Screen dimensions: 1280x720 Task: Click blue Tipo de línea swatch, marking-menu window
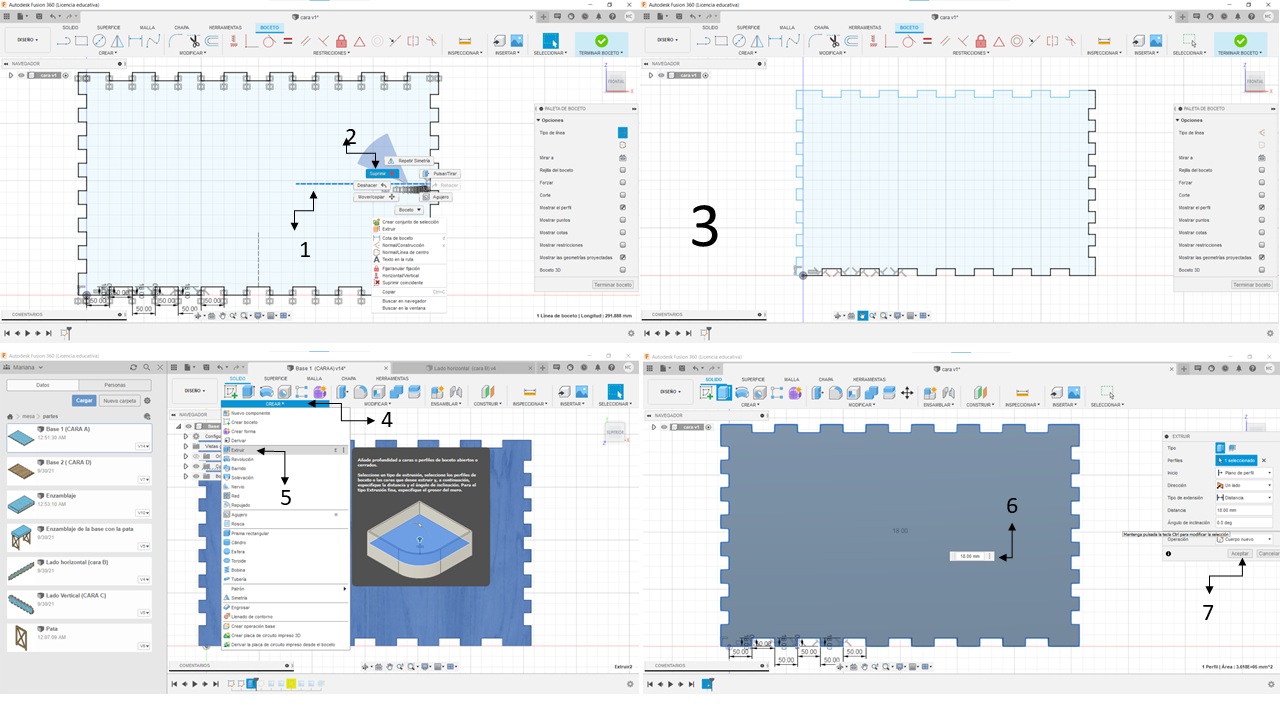(622, 132)
